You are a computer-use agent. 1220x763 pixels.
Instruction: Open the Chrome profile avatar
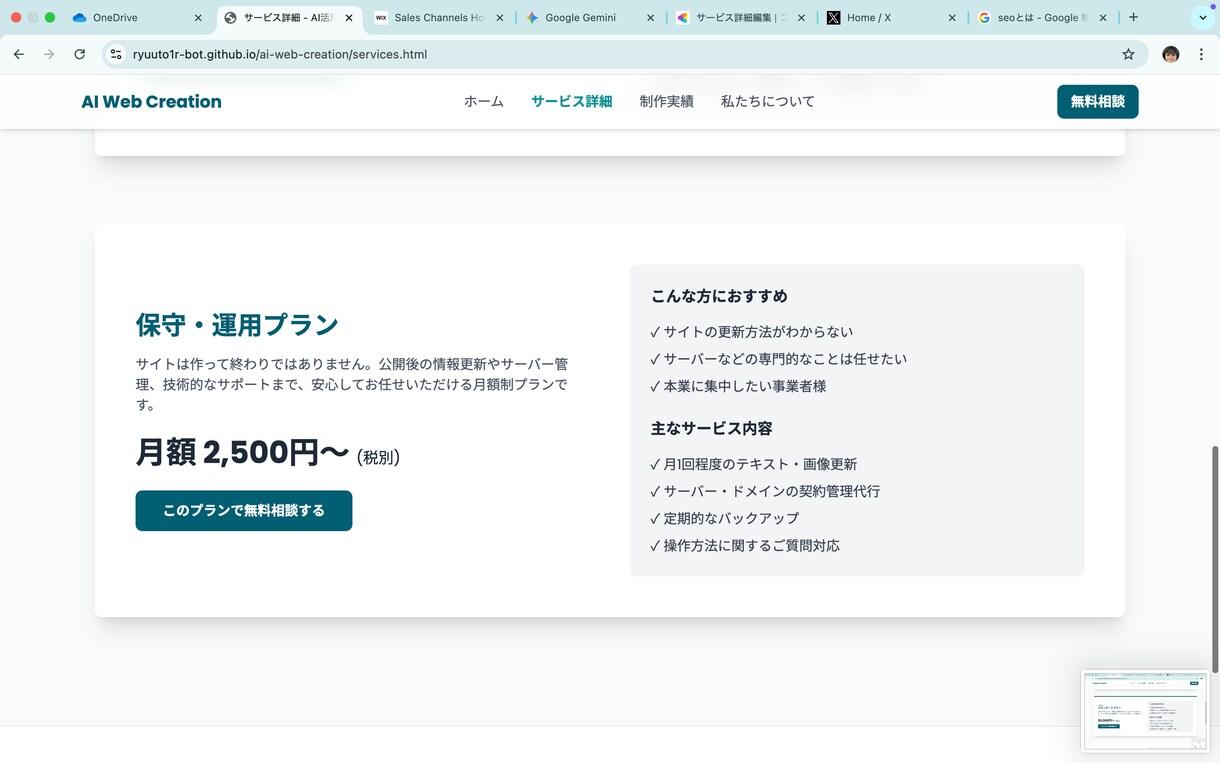pos(1171,54)
